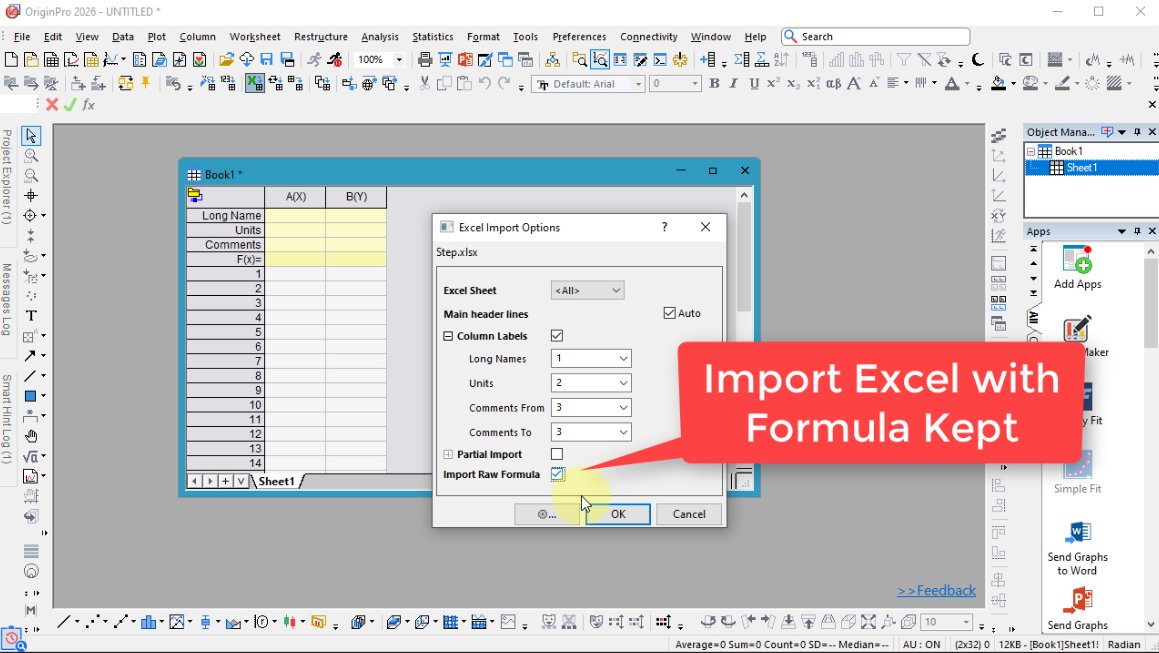Select Sheet1 in Object Manager
1159x653 pixels.
(x=1081, y=168)
